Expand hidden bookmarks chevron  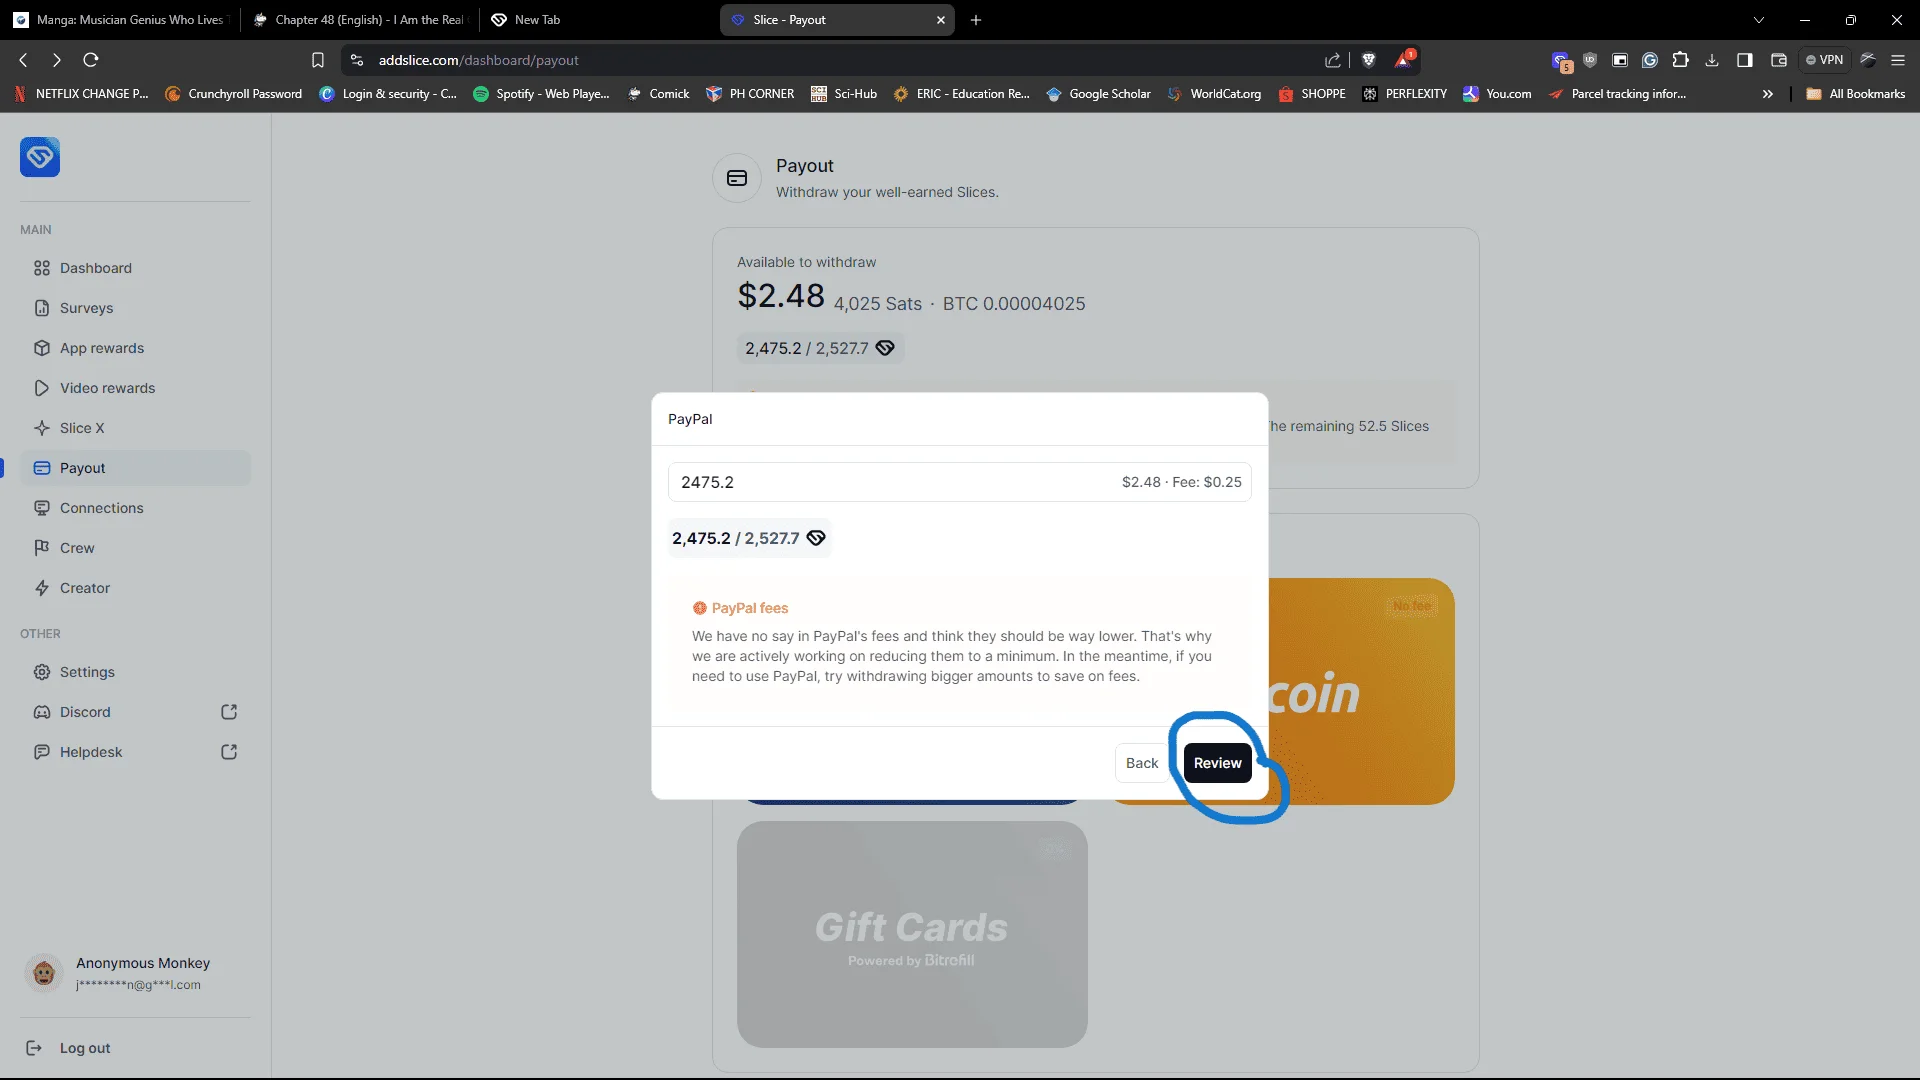click(1768, 94)
